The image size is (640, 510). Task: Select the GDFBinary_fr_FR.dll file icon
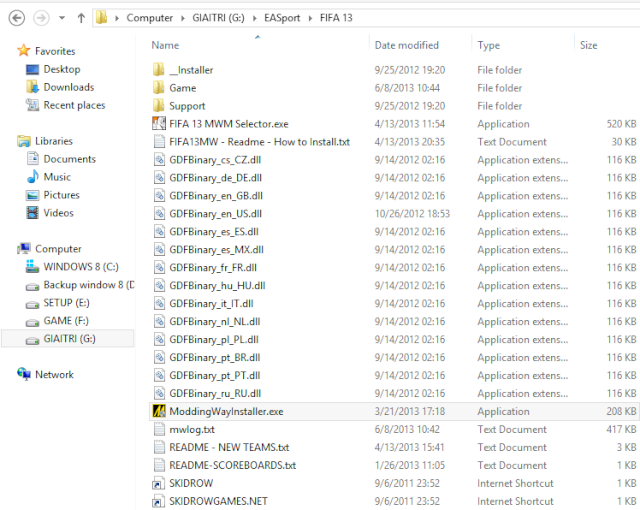(159, 267)
